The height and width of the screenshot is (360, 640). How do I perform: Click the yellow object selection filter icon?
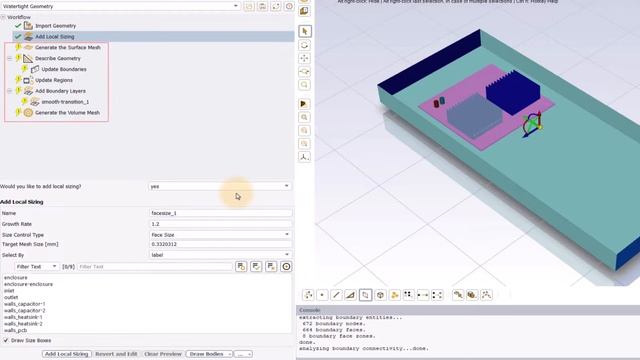pos(394,295)
